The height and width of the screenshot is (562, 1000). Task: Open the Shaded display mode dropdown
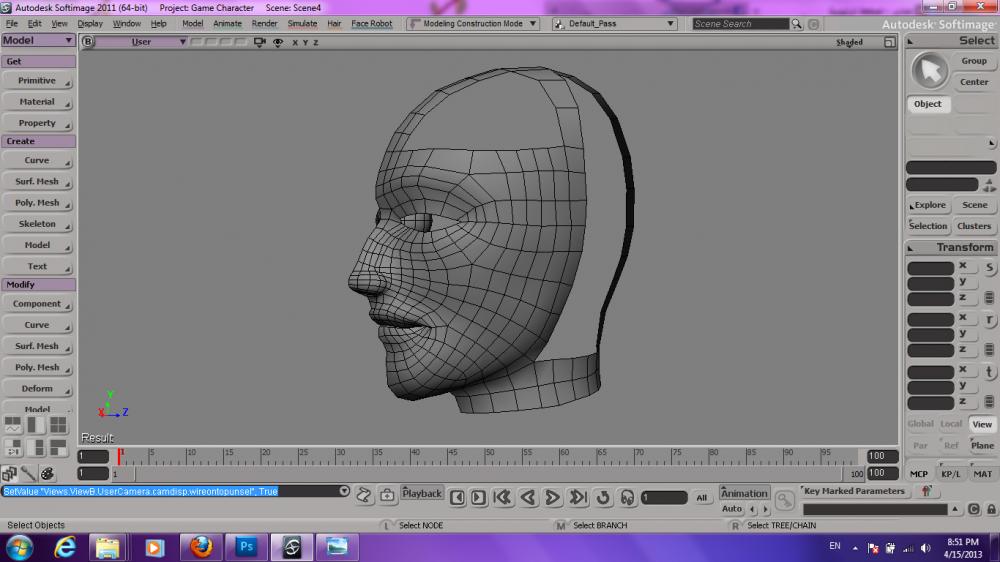pos(849,42)
